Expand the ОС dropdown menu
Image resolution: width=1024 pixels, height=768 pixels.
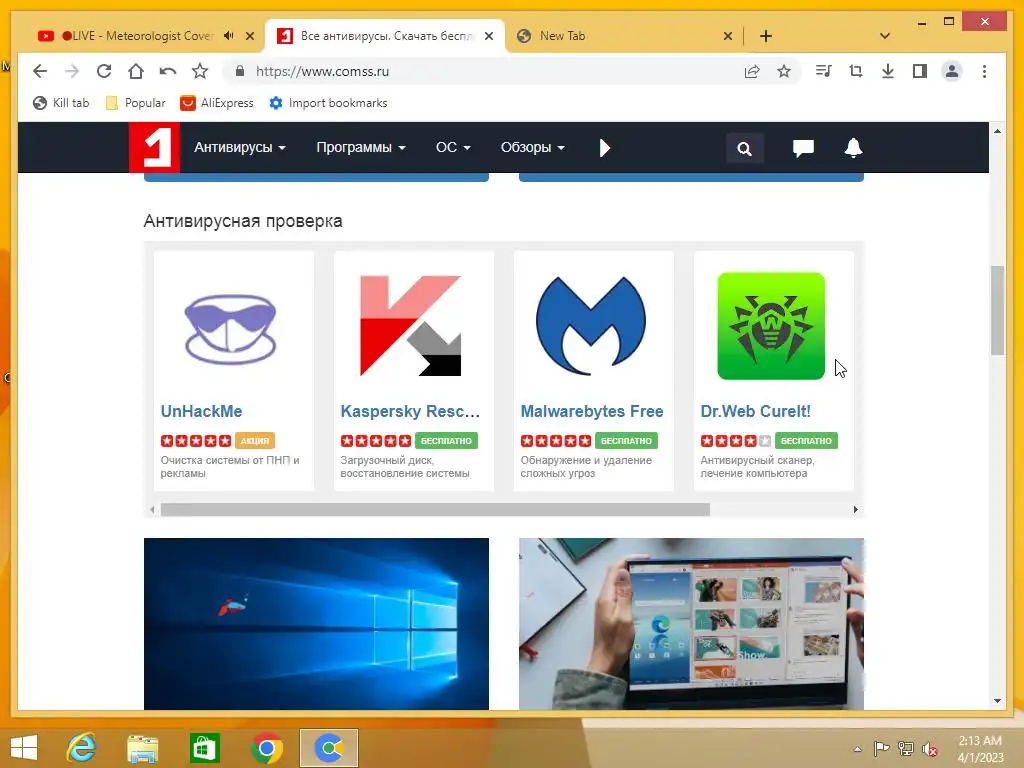453,148
